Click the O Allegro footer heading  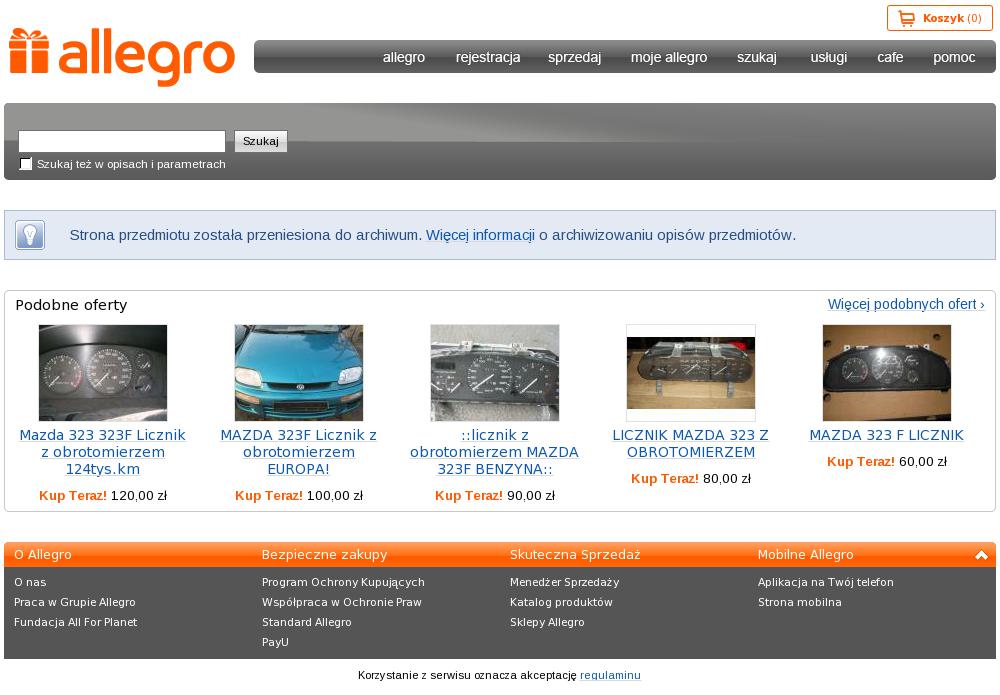point(43,555)
